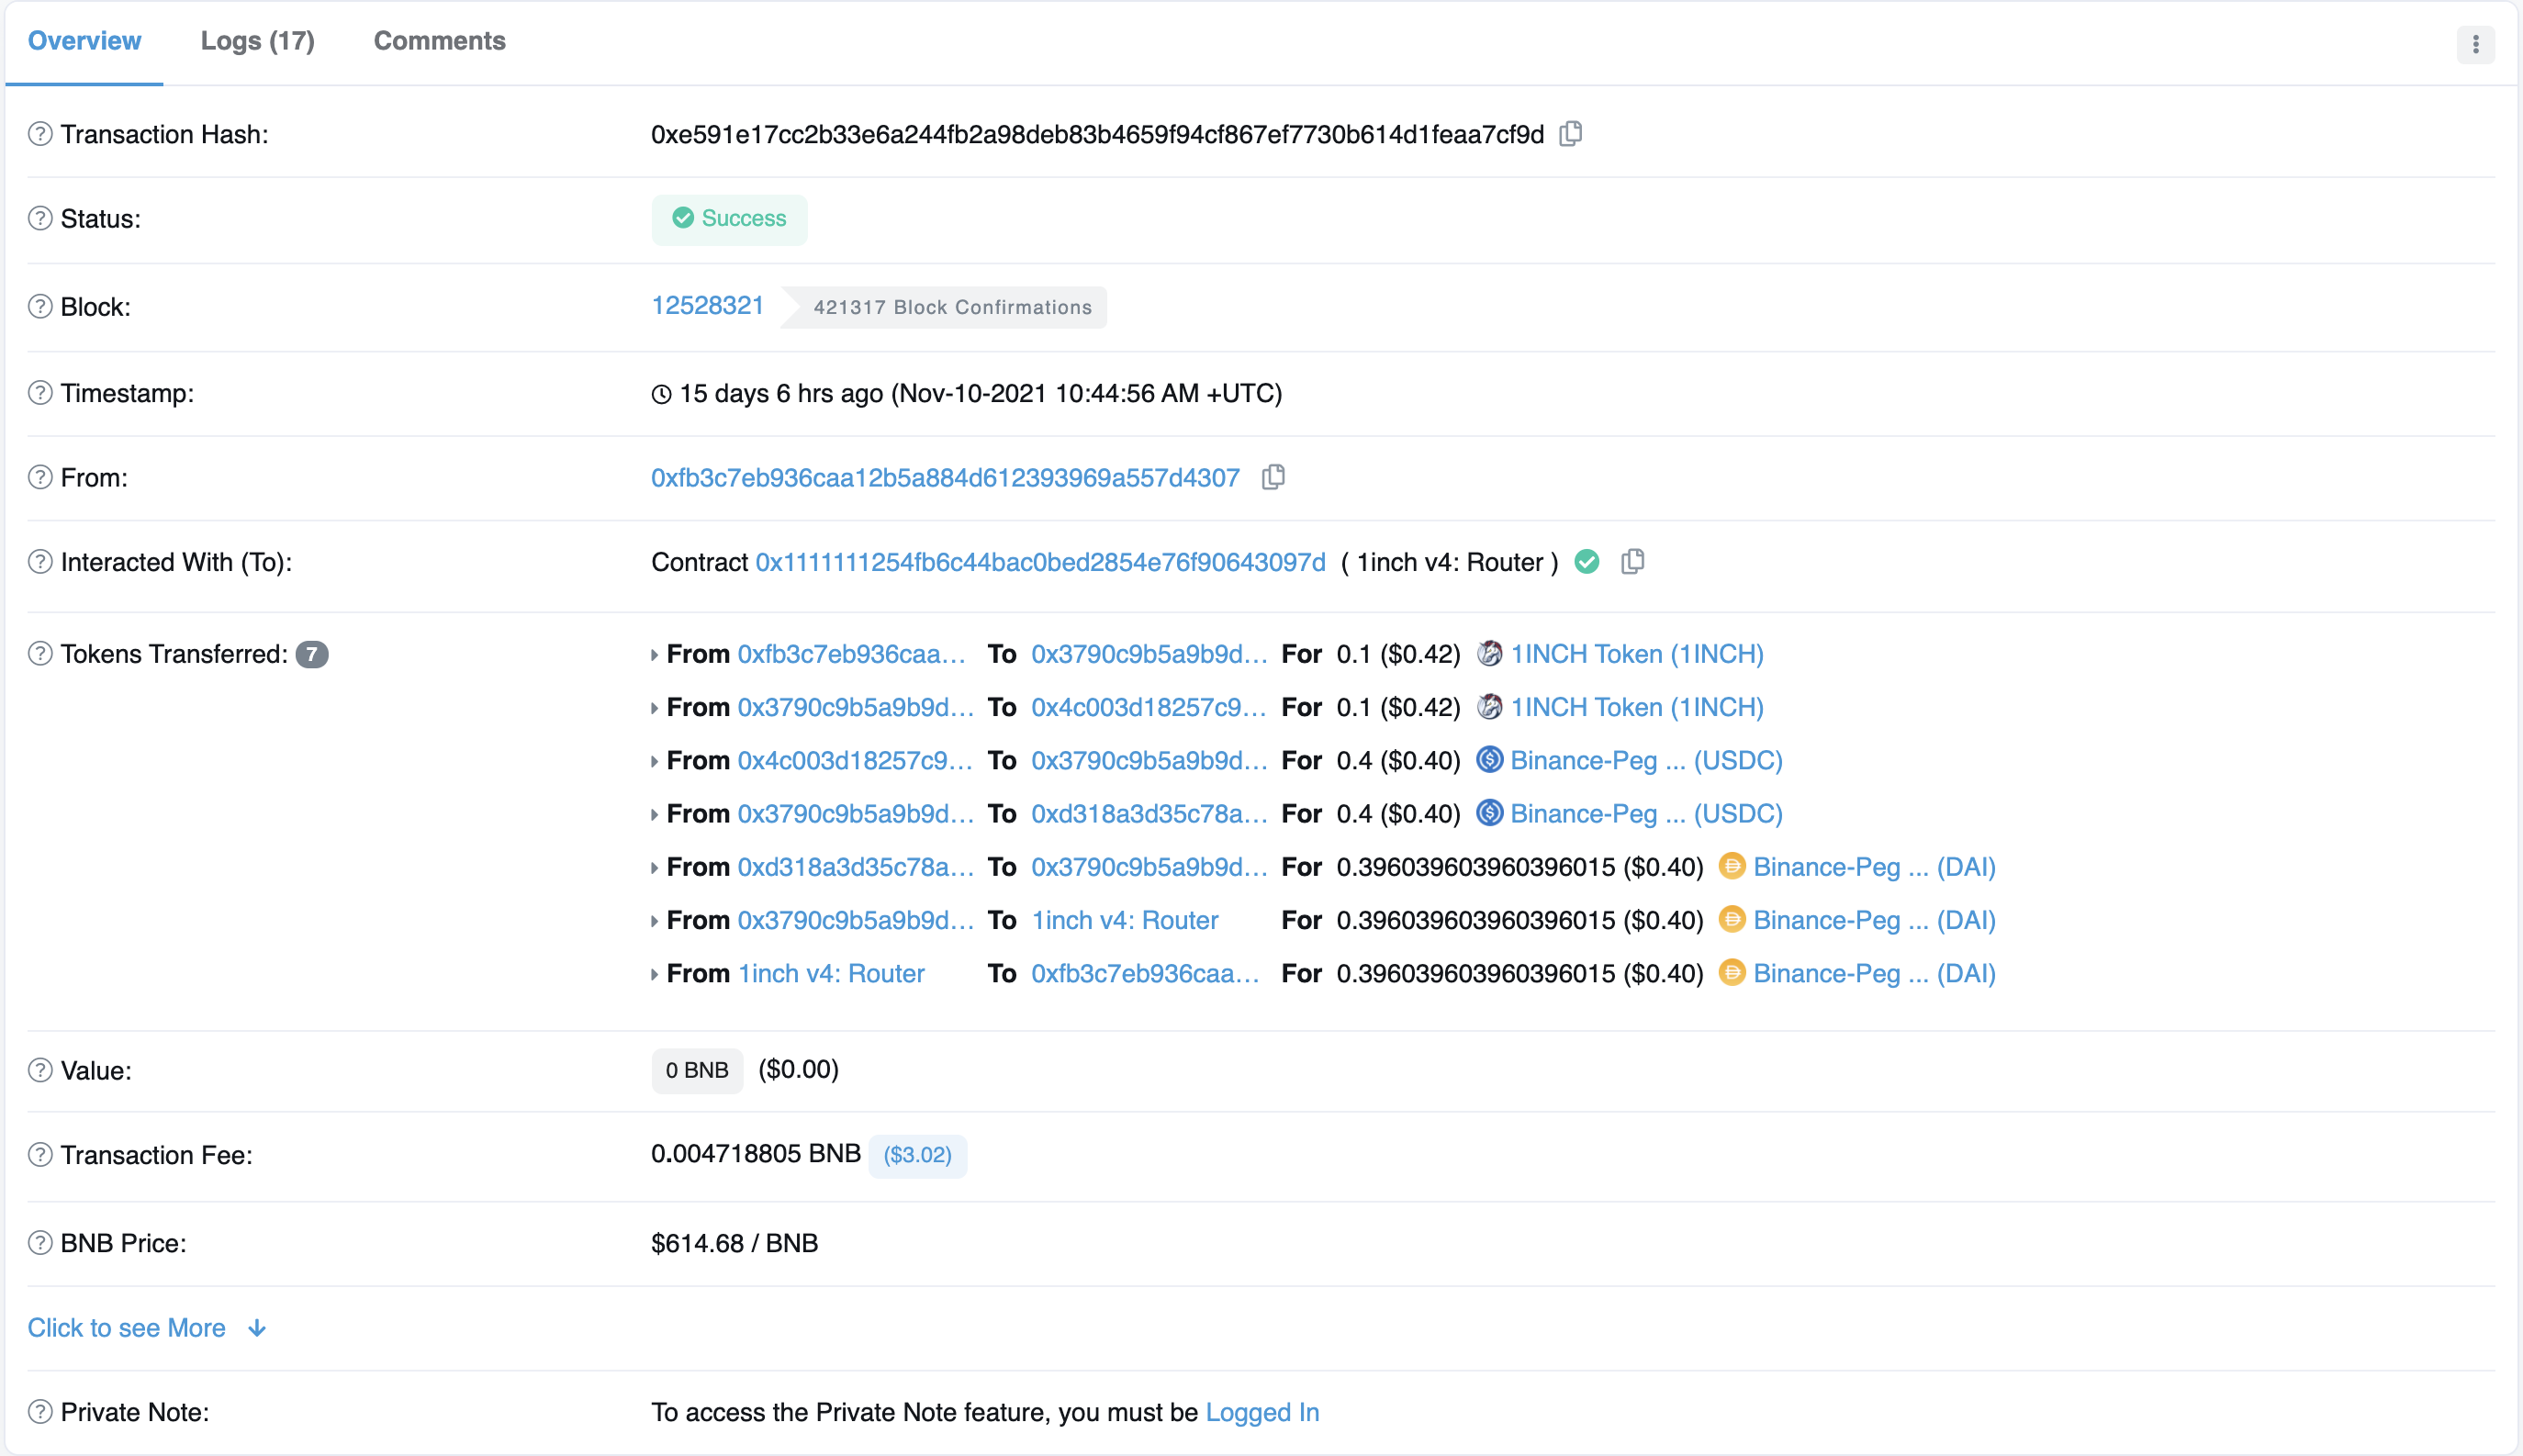Image resolution: width=2523 pixels, height=1456 pixels.
Task: Open 1inch v4: Router recipient link
Action: pyautogui.click(x=1125, y=920)
